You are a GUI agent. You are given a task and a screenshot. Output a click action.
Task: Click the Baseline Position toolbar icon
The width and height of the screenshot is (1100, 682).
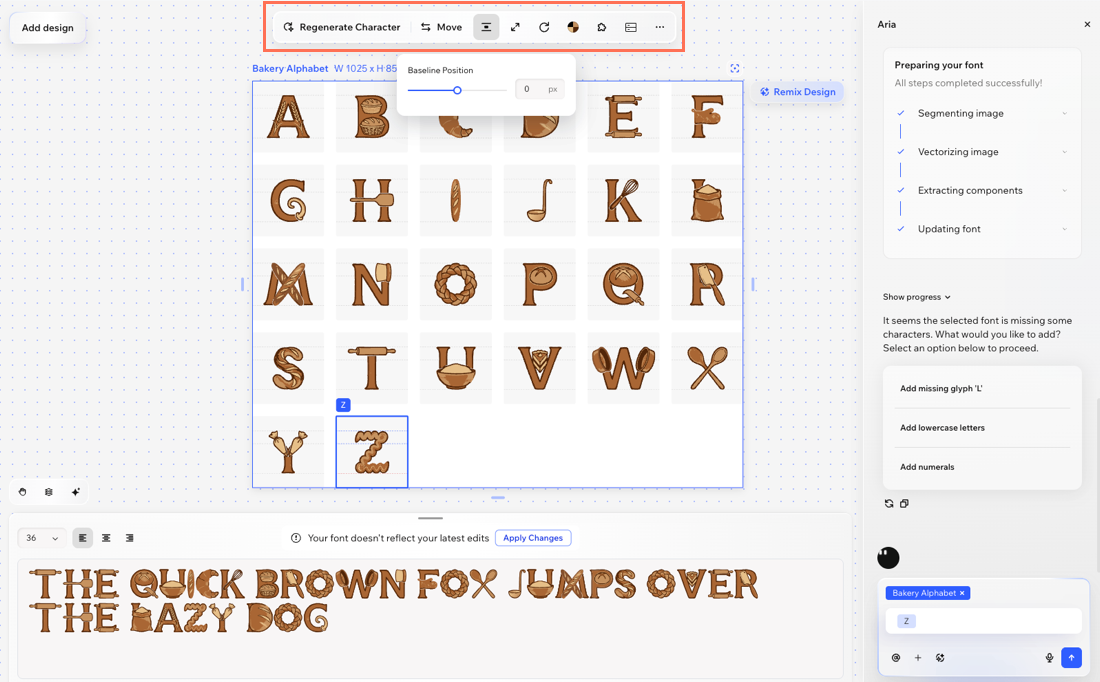click(x=485, y=27)
